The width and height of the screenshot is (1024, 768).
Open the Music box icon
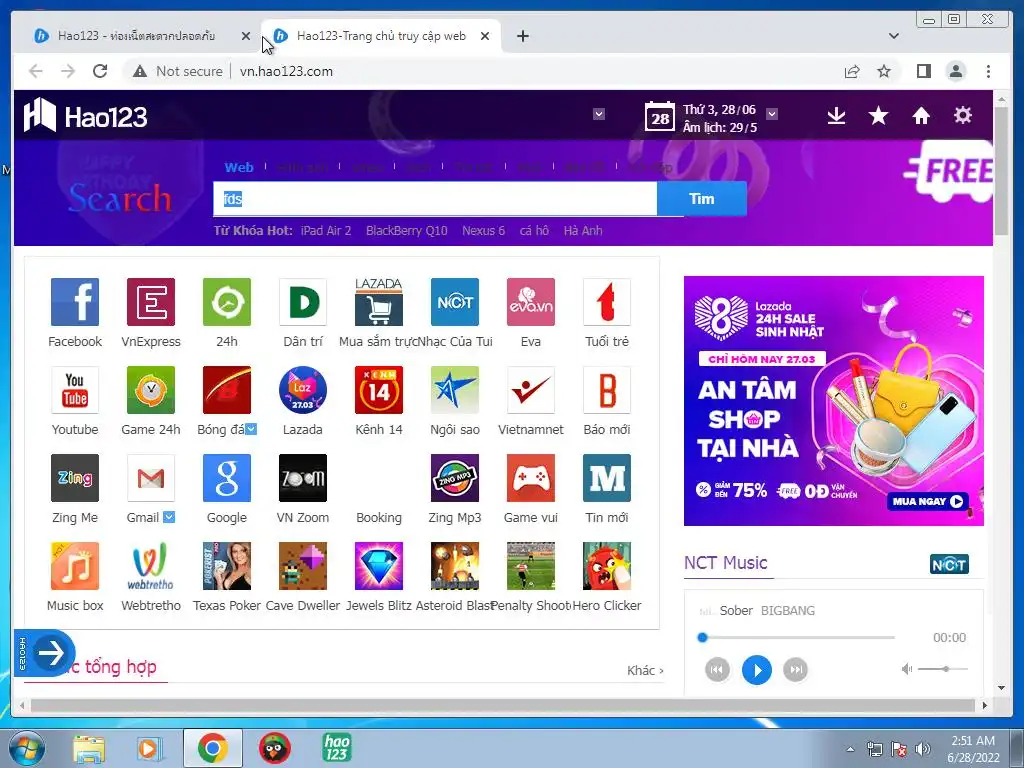75,566
